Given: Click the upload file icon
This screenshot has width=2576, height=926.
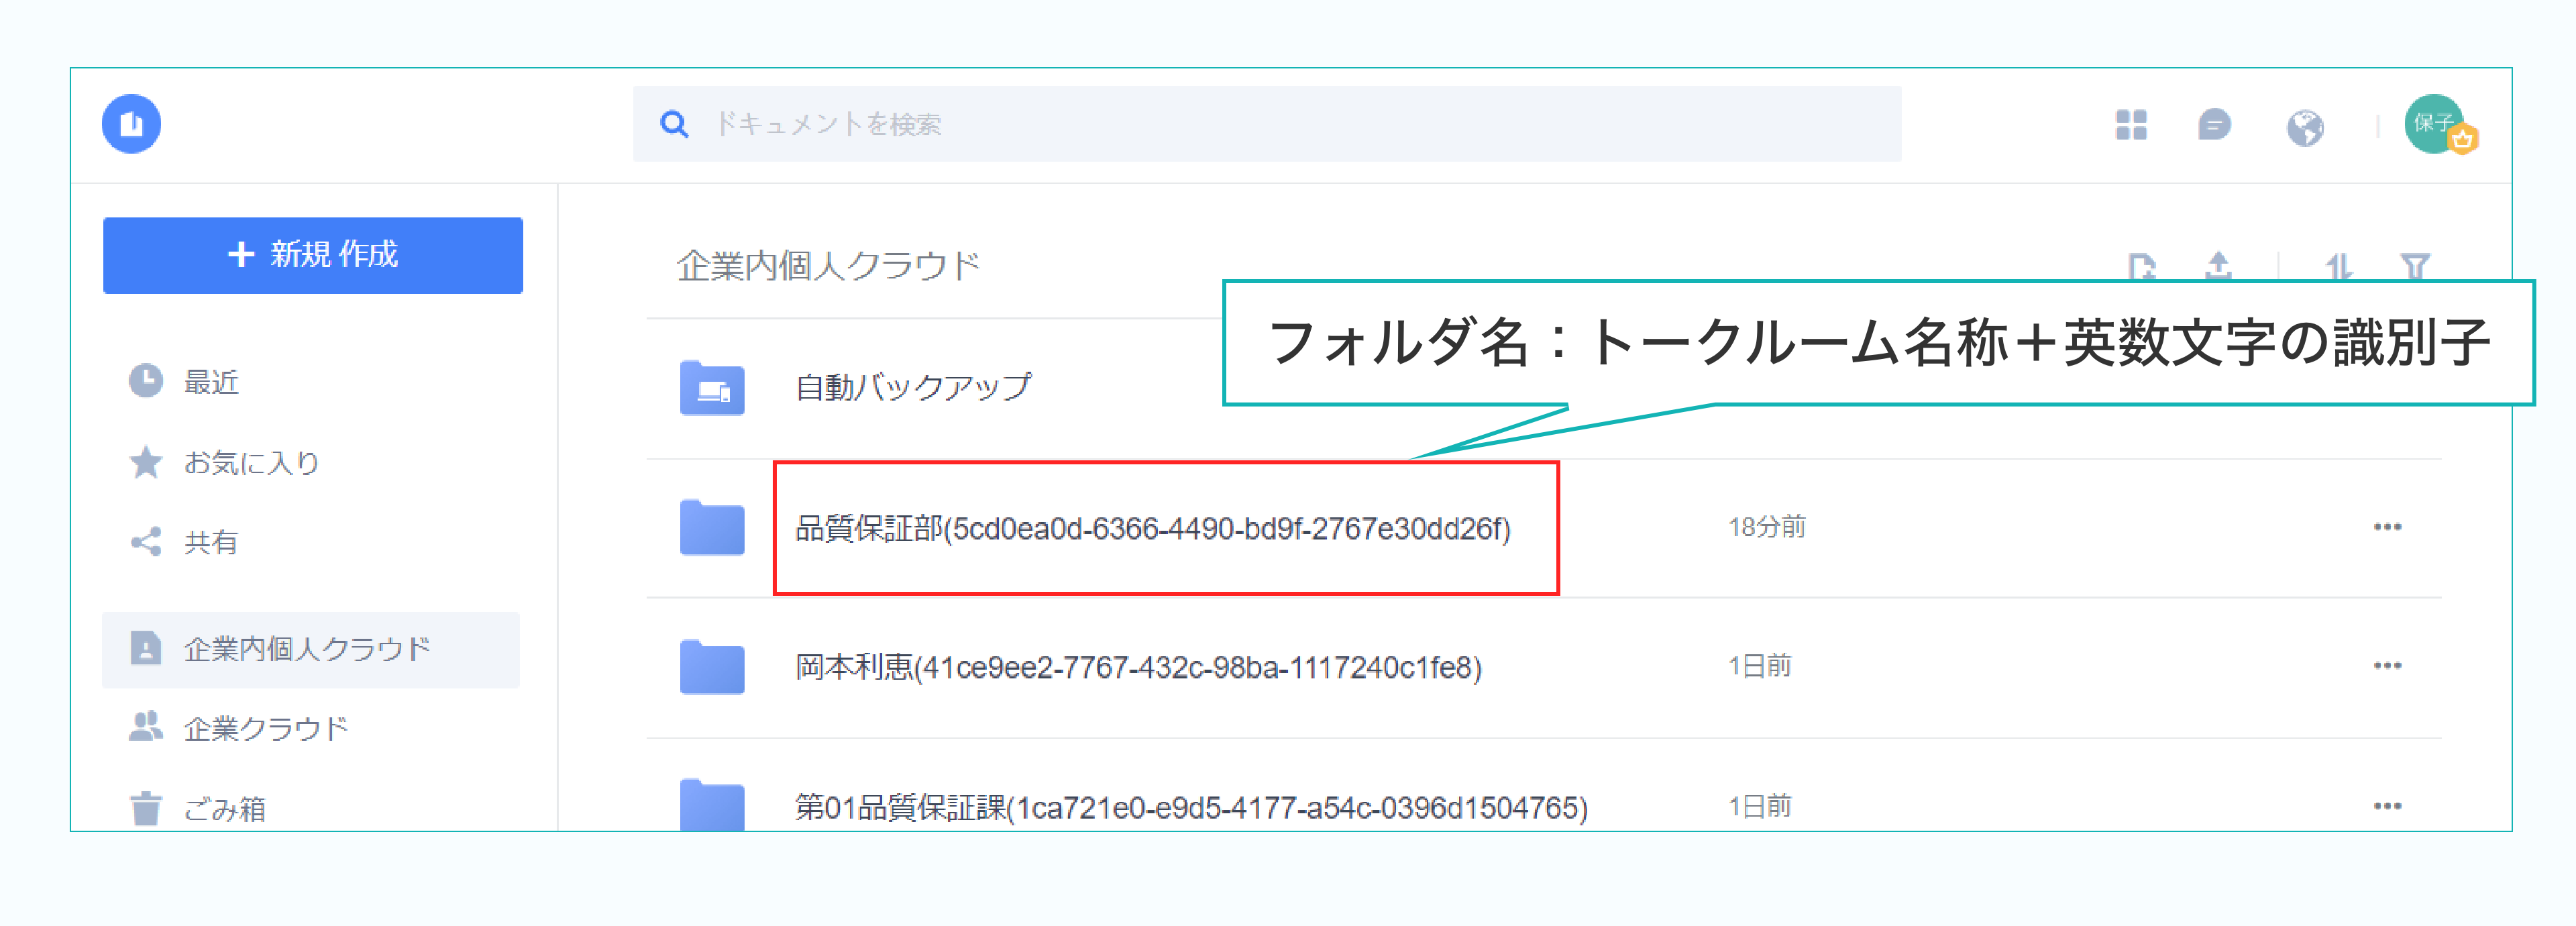Looking at the screenshot, I should click(x=2218, y=265).
